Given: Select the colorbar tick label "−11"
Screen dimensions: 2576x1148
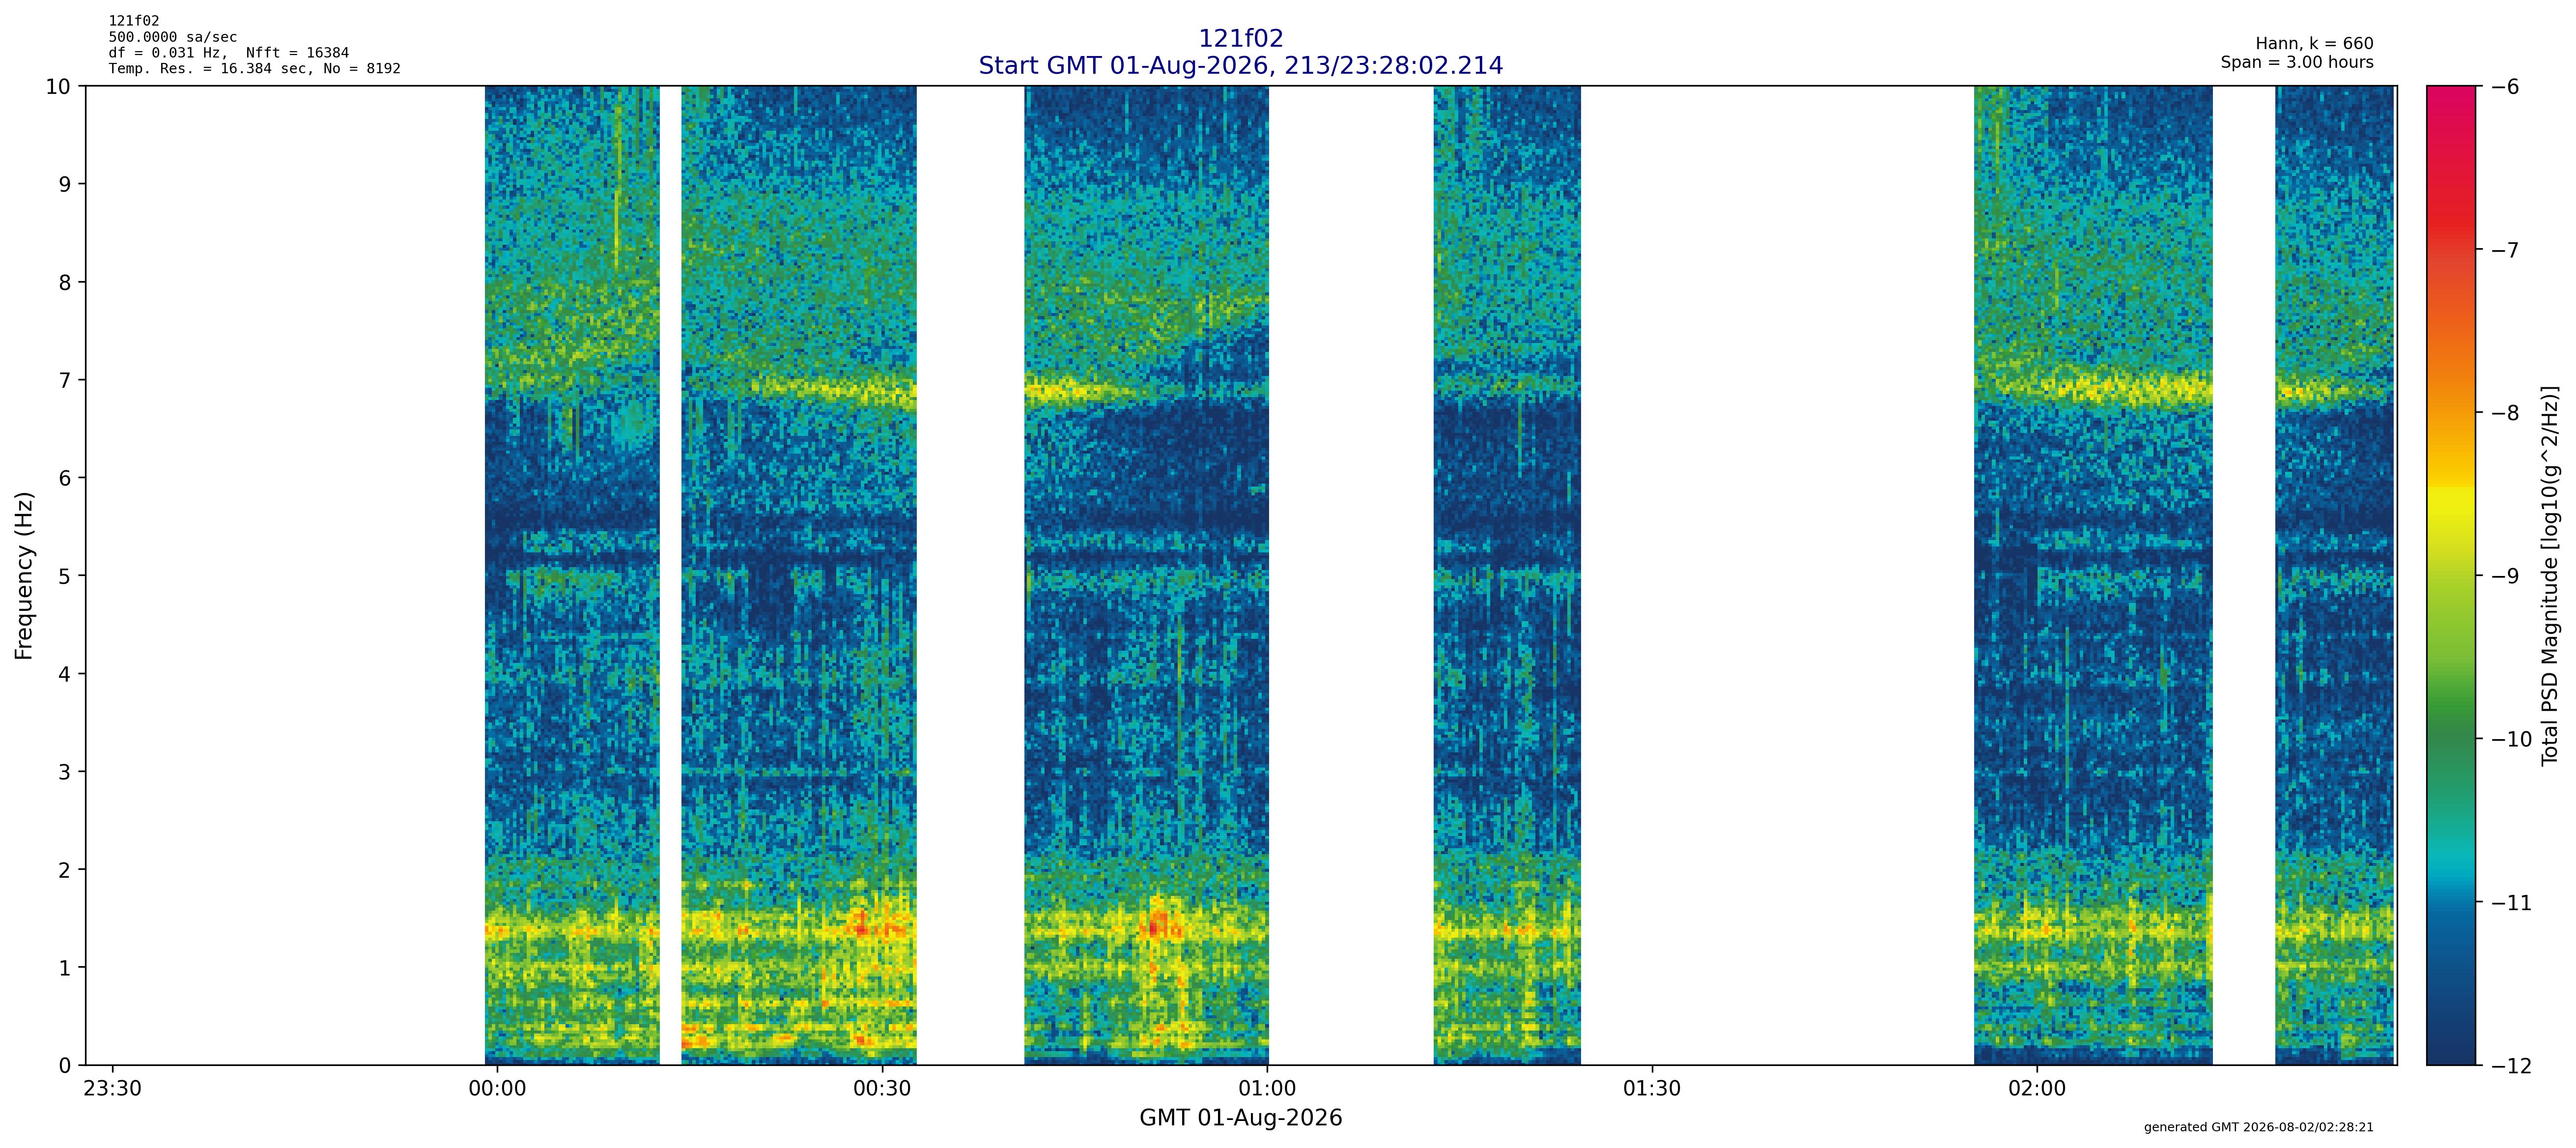Looking at the screenshot, I should pyautogui.click(x=2511, y=903).
